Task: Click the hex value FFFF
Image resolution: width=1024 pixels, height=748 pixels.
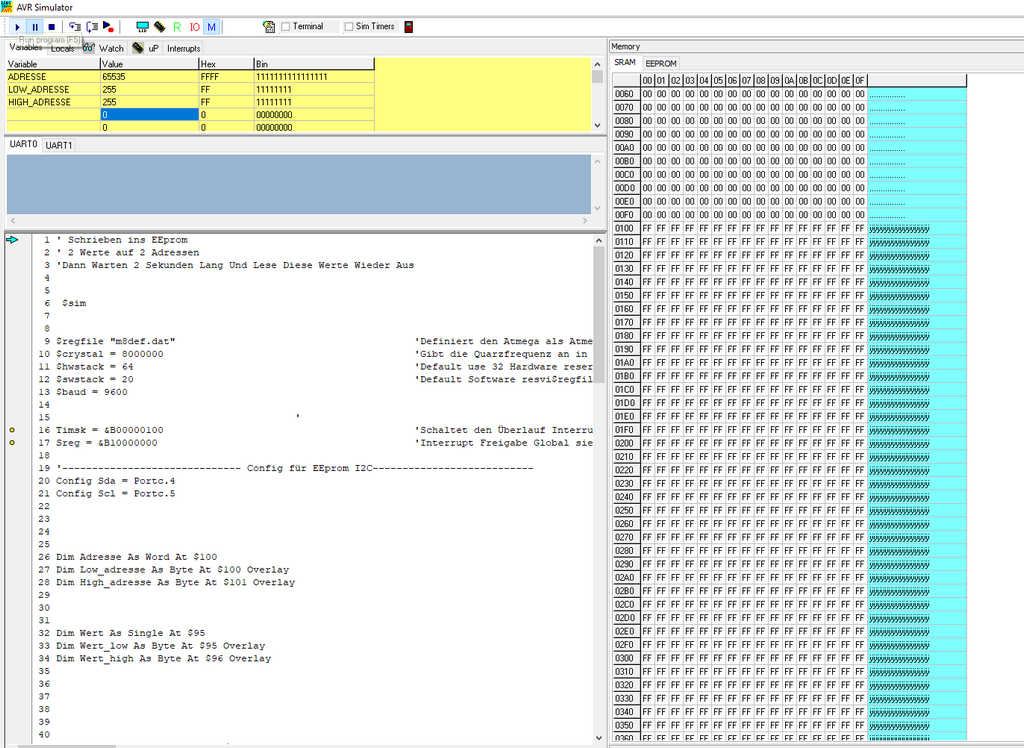Action: (226, 76)
